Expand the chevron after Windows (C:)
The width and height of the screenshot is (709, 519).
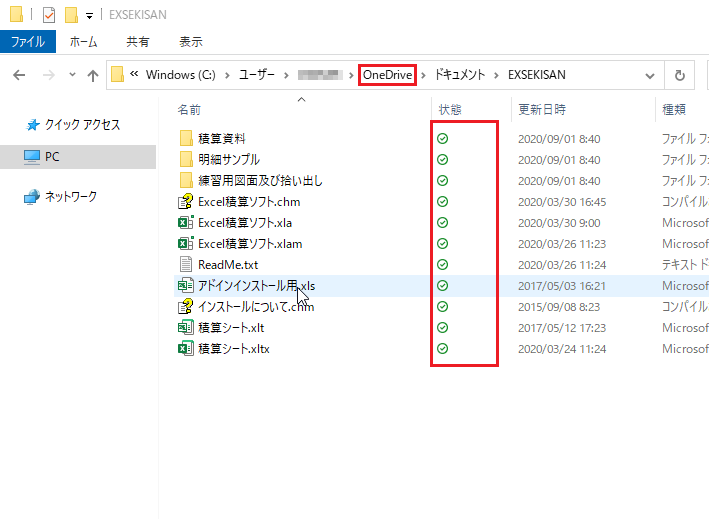tap(227, 75)
